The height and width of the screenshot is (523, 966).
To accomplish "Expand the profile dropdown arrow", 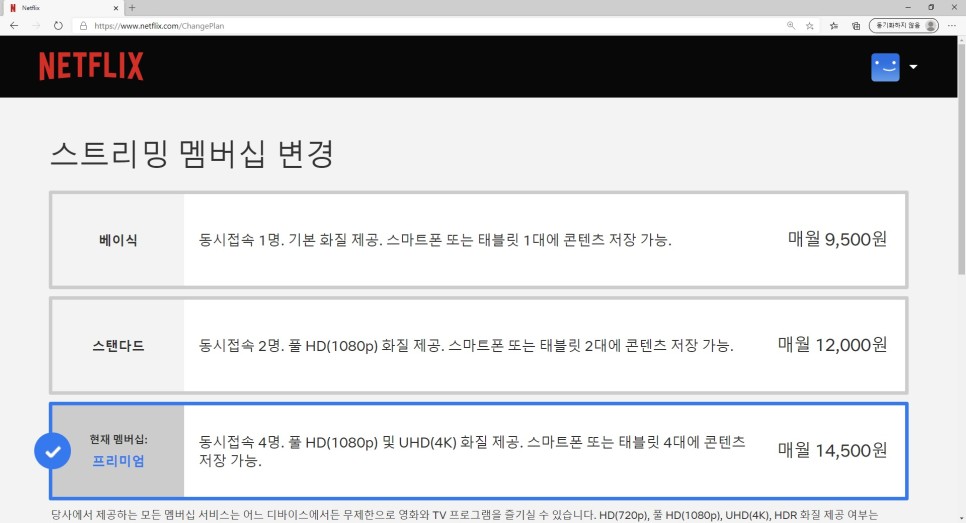I will pyautogui.click(x=913, y=67).
